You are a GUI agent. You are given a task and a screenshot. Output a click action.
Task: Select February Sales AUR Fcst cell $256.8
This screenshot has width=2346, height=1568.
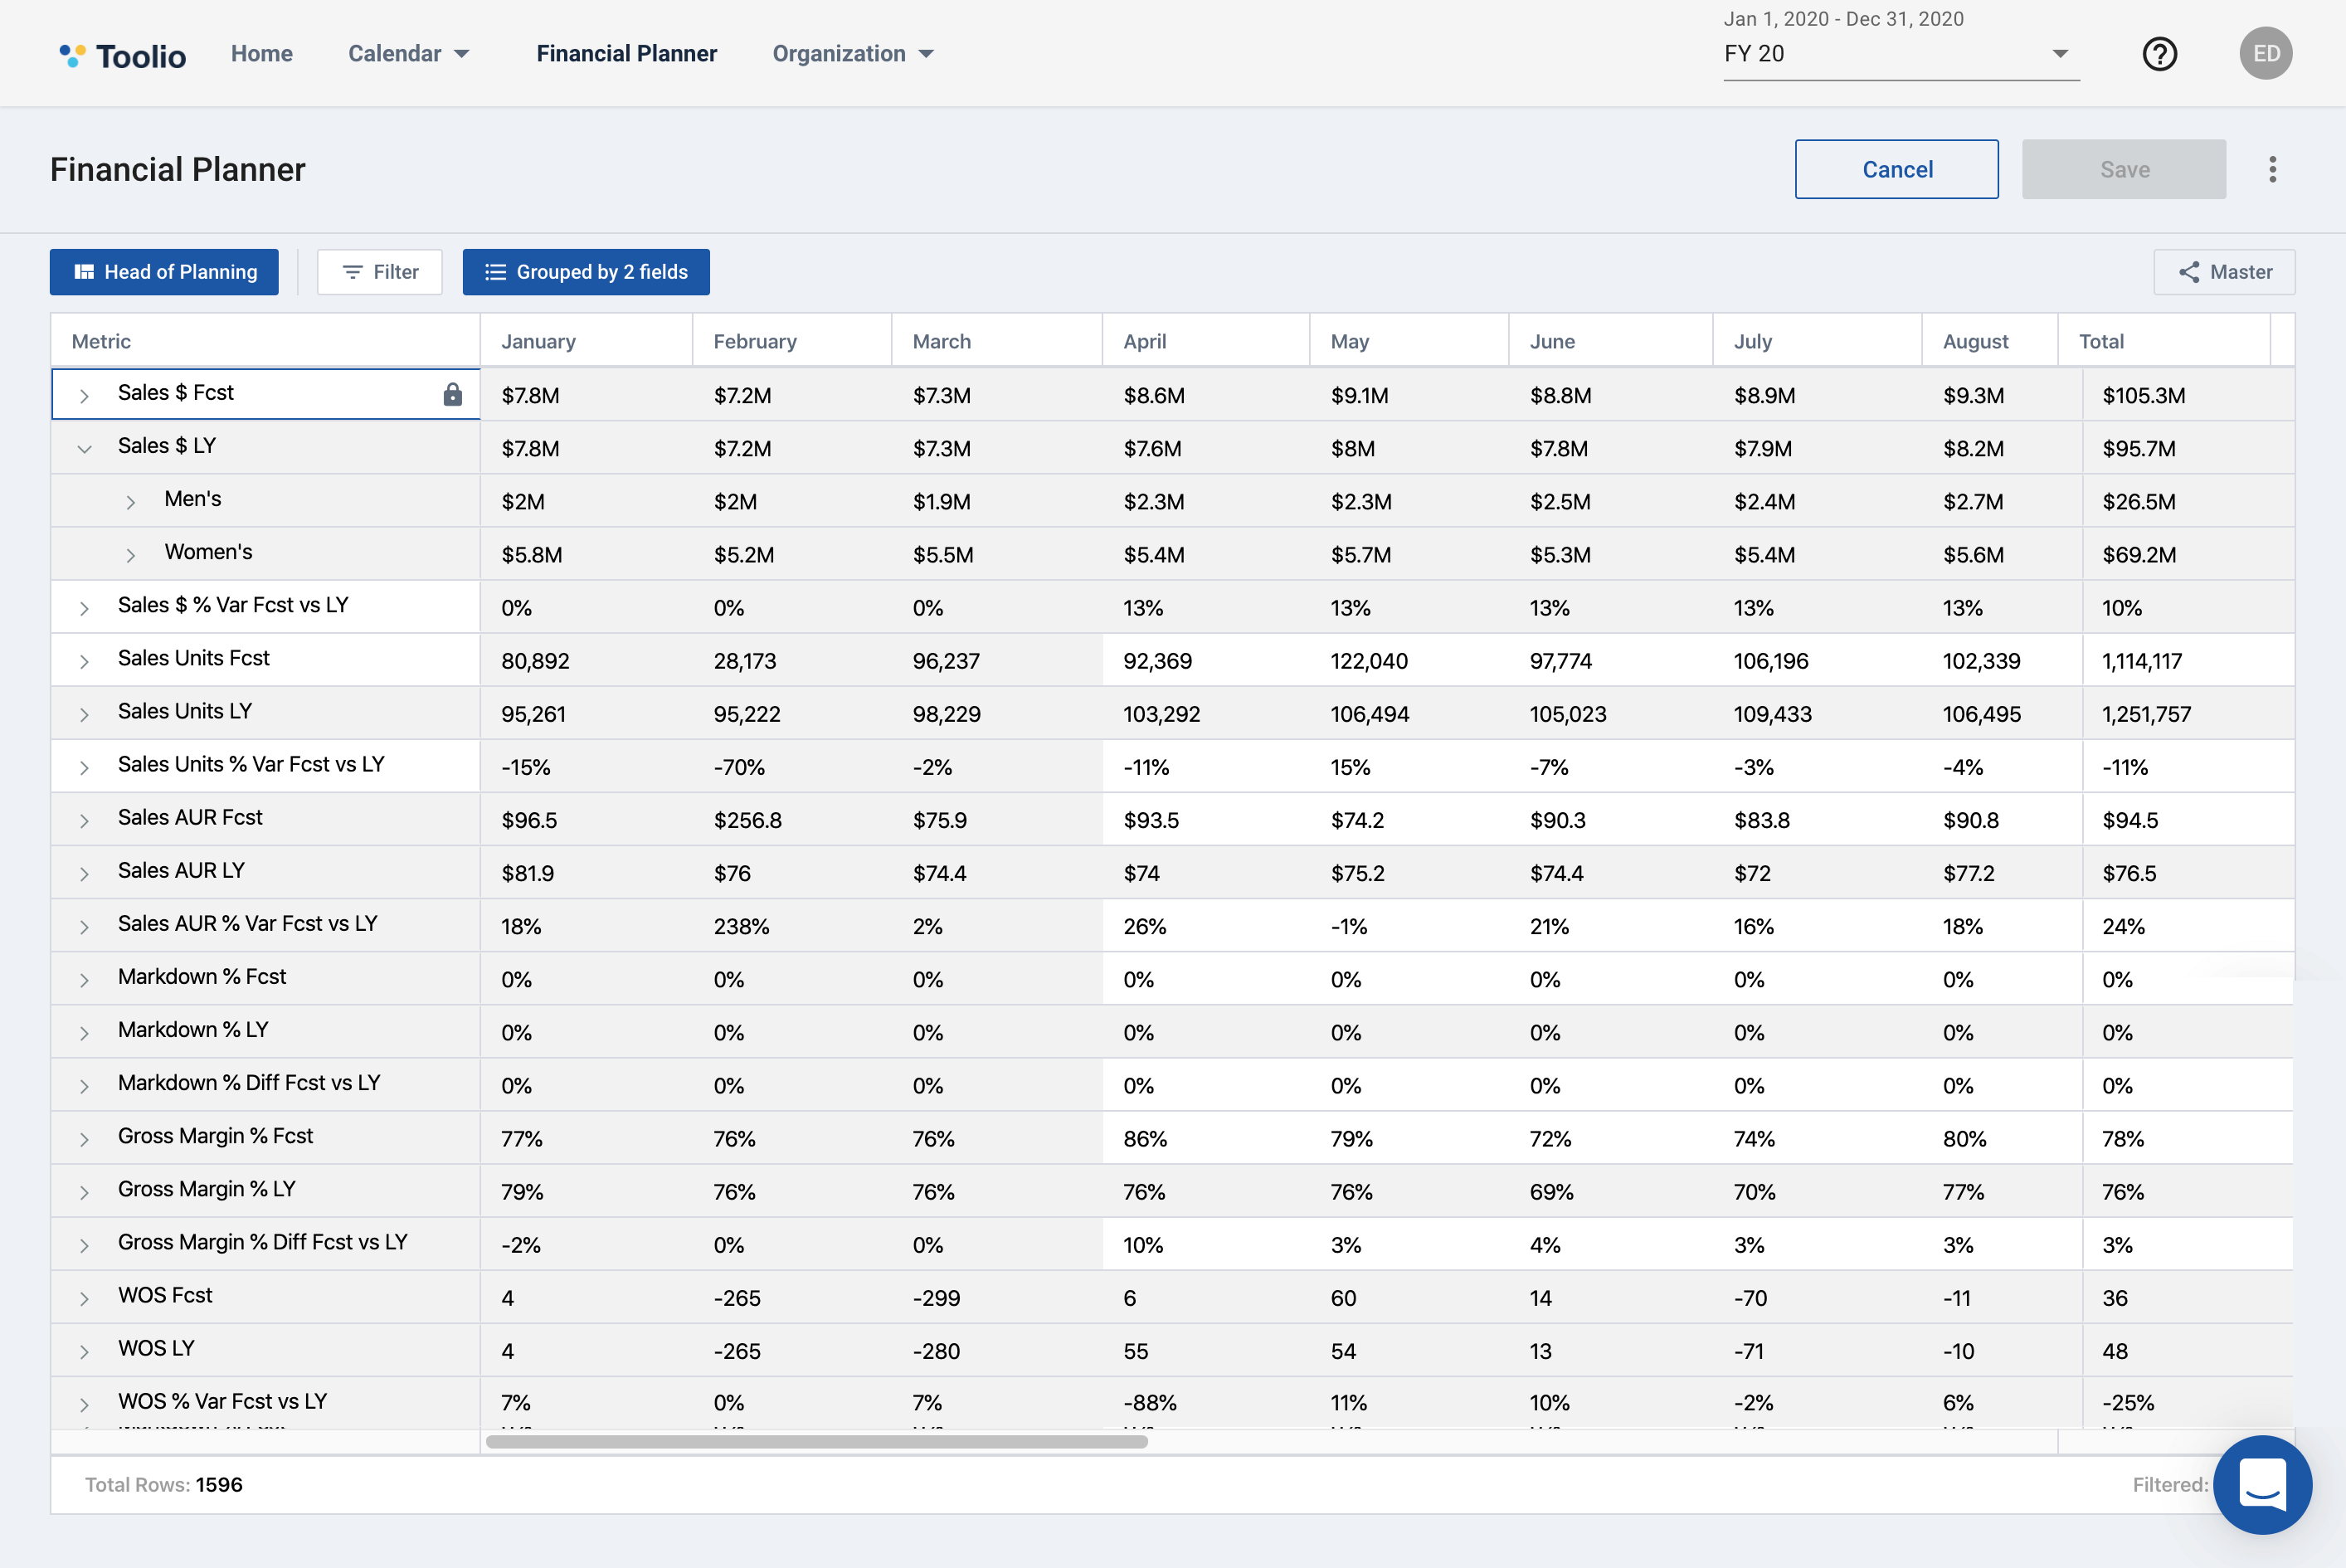(x=792, y=819)
